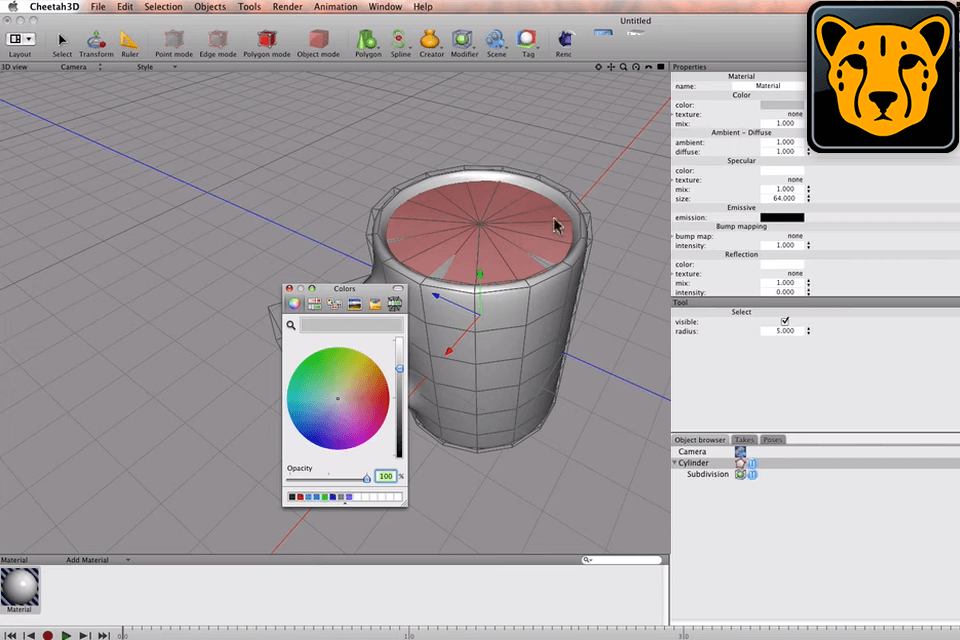Open the Layout dropdown
Viewport: 960px width, 640px height.
[20, 40]
